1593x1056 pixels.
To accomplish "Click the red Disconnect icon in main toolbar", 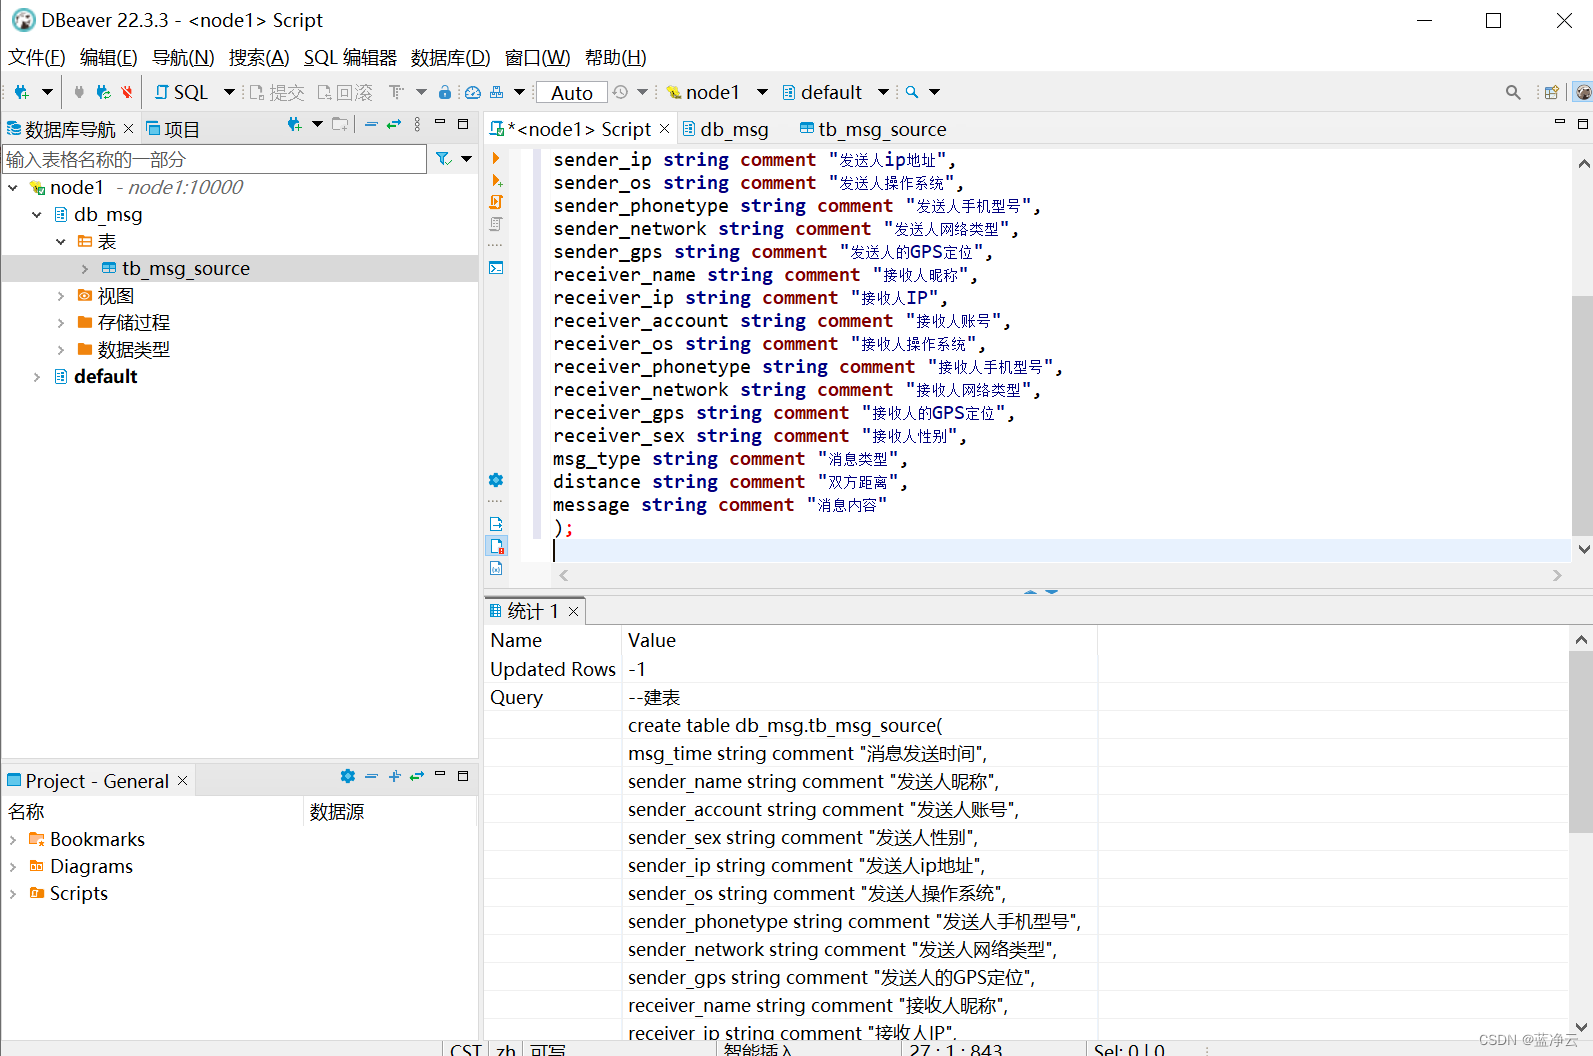I will coord(127,92).
